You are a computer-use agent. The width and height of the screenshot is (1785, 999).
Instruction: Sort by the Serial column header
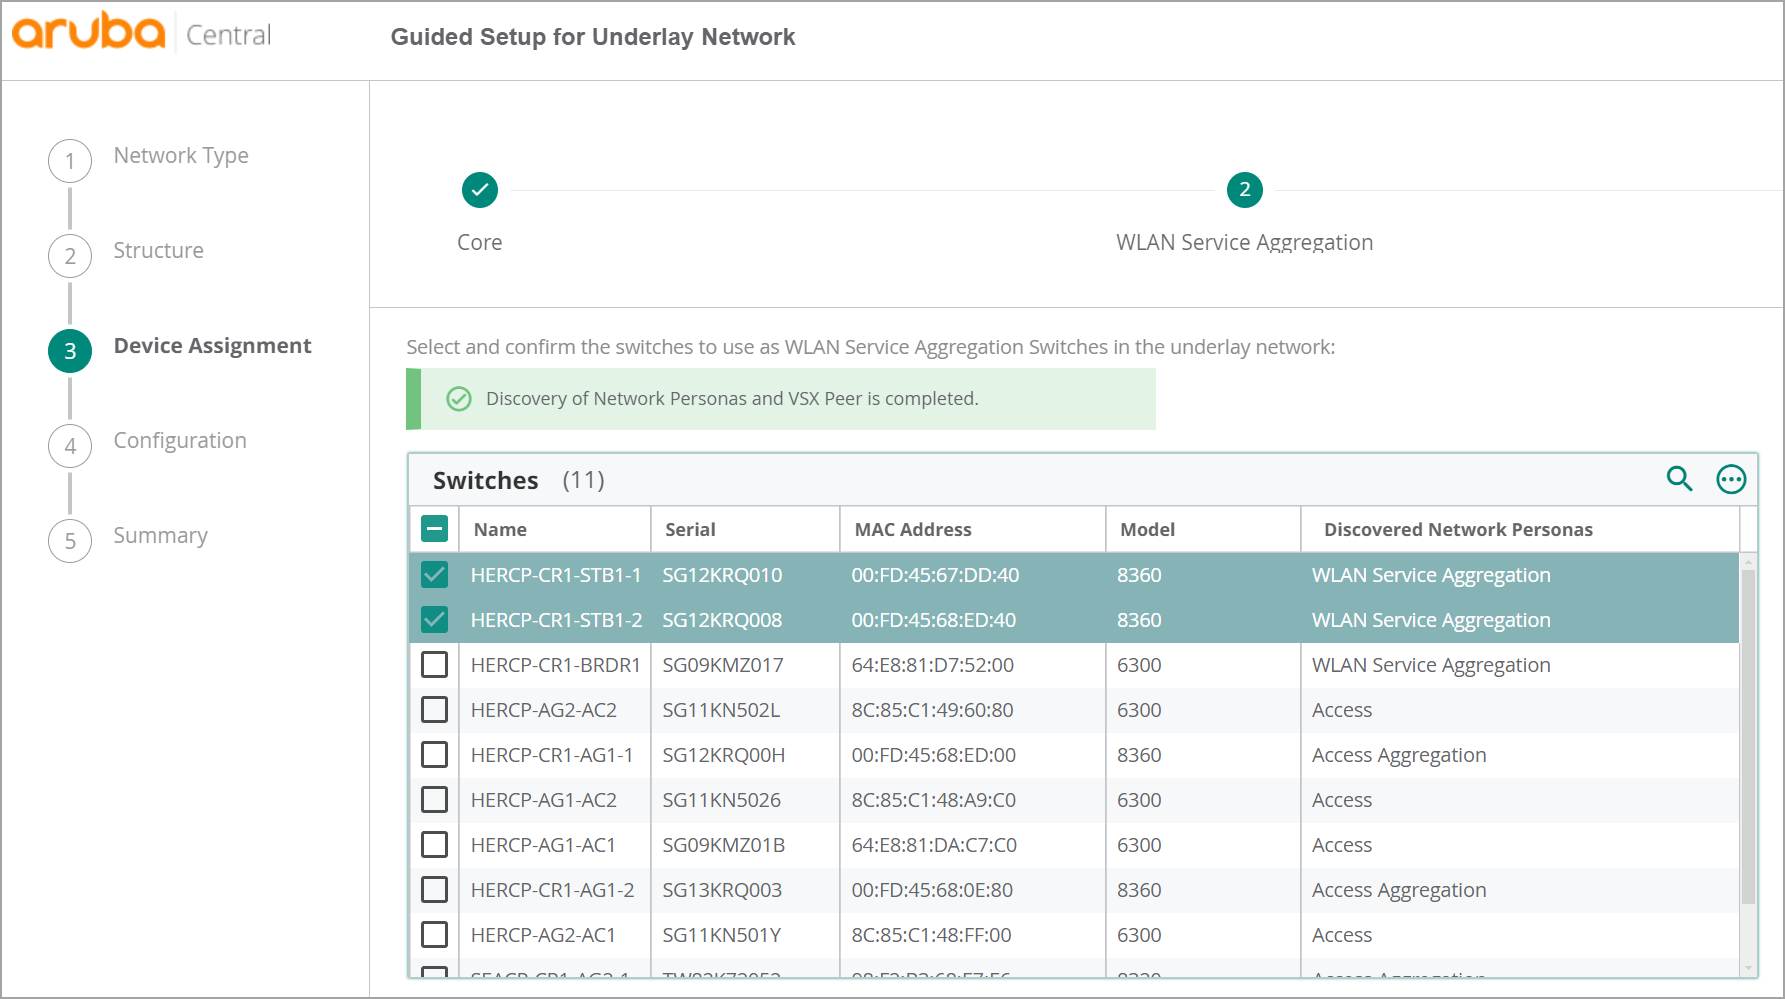click(x=691, y=529)
